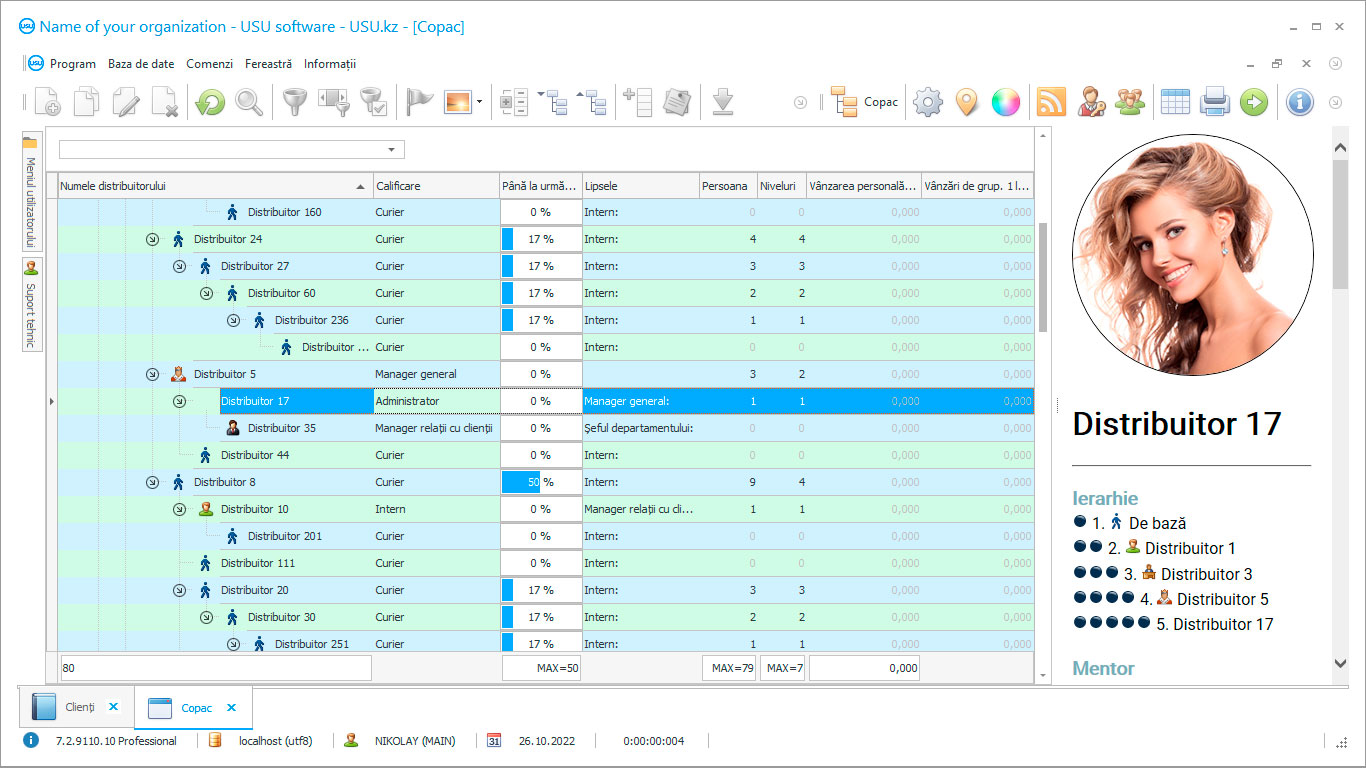Screen dimensions: 1366x768
Task: Open the color wheel theme picker
Action: (x=1005, y=102)
